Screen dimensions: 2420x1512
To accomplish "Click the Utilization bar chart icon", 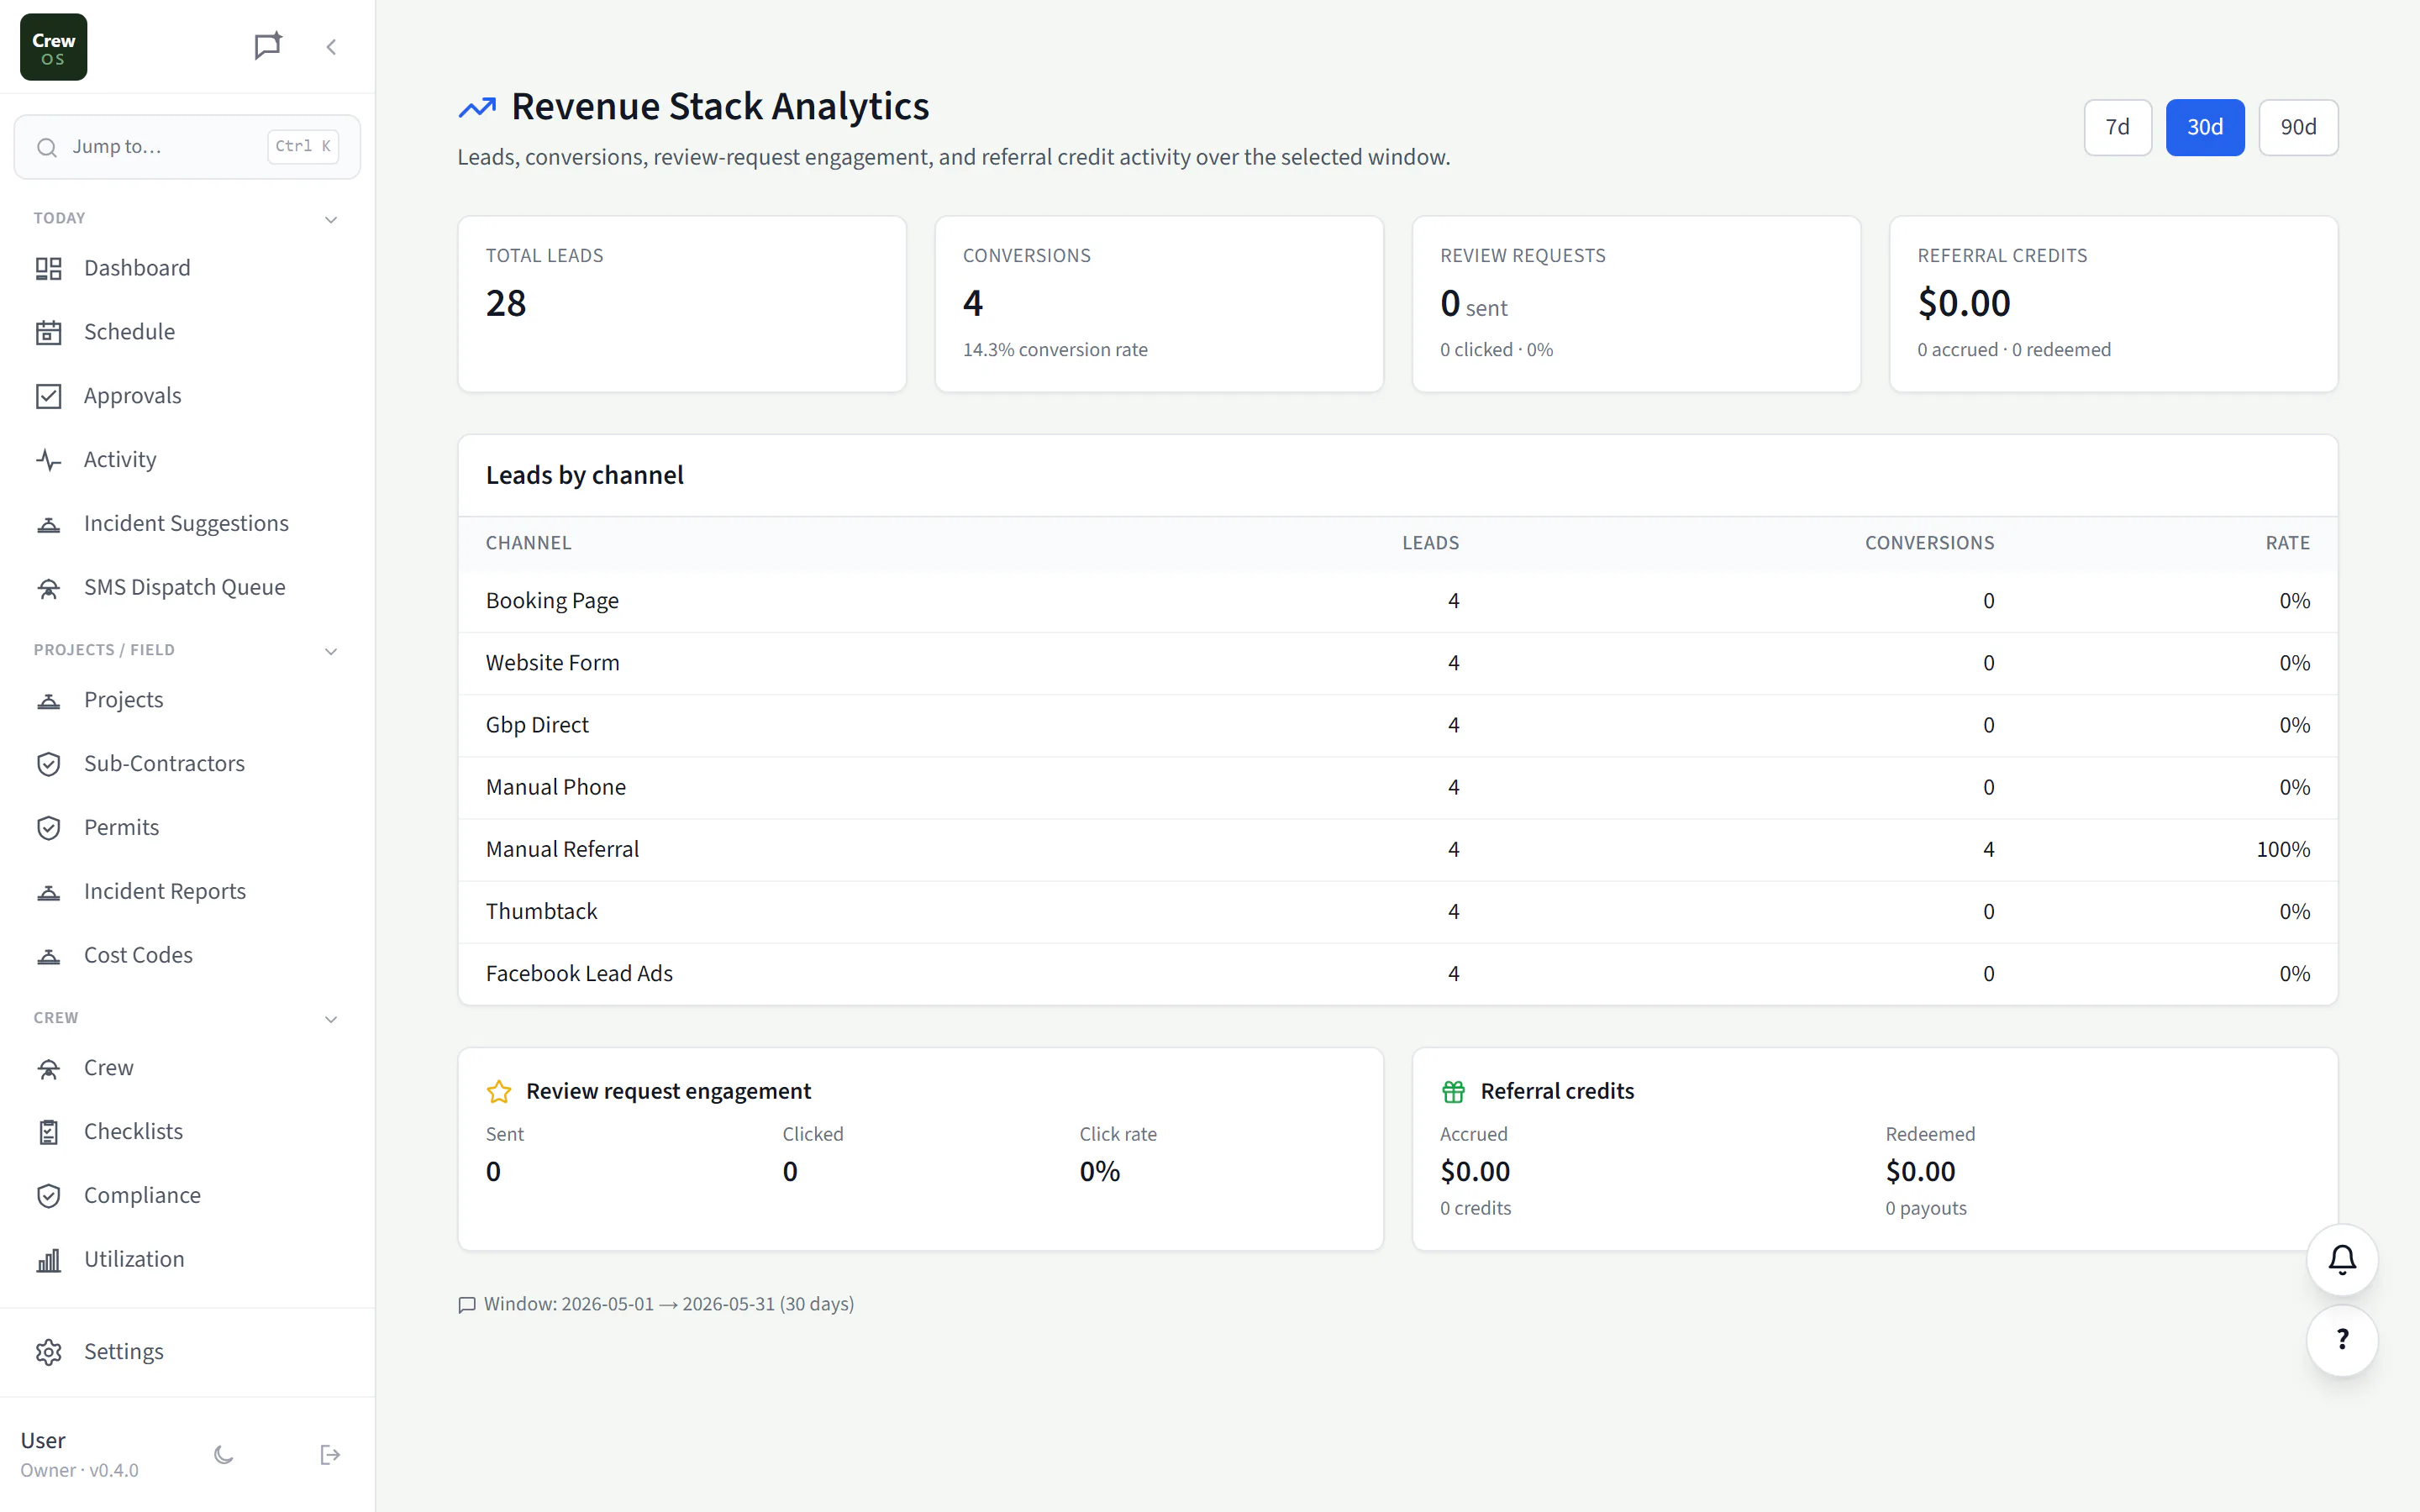I will (49, 1260).
